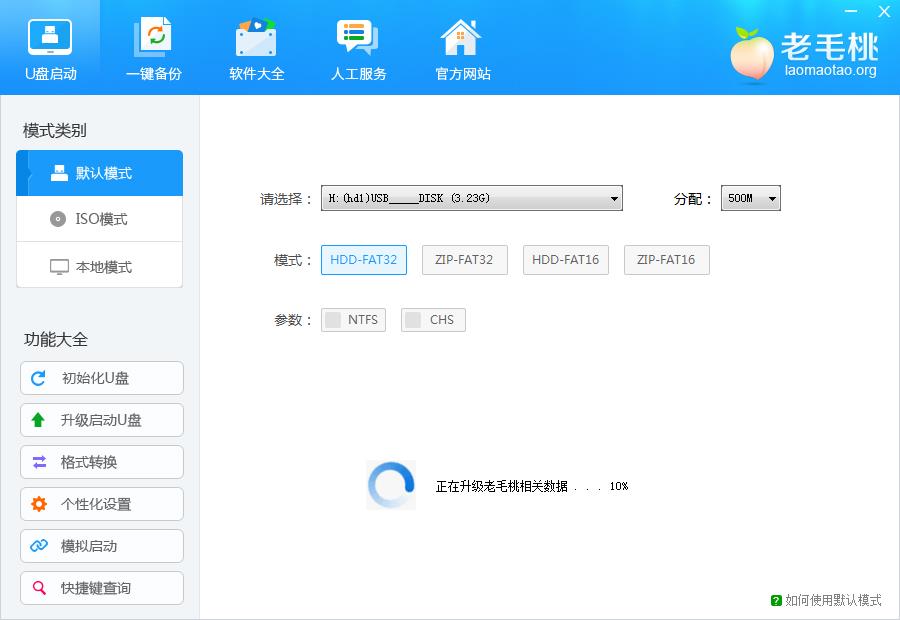Screen dimensions: 900x620
Task: Open 个性化设置 settings gear icon
Action: coord(39,504)
